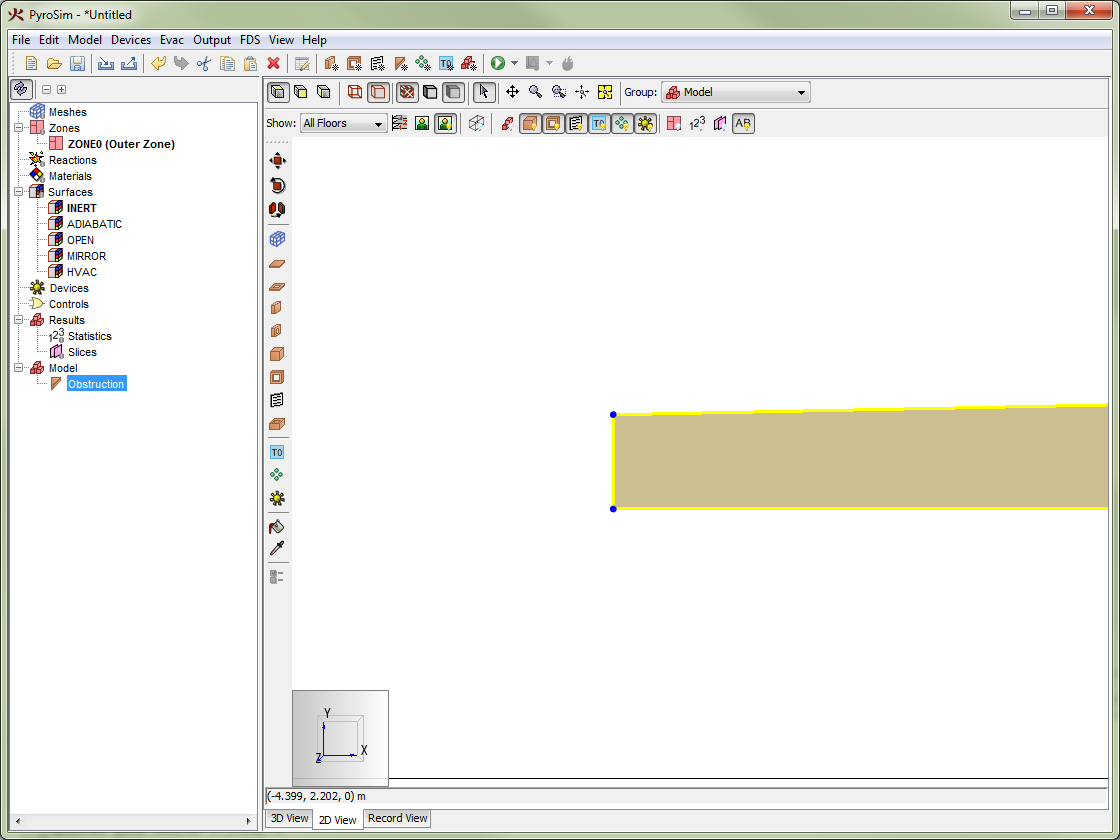Switch to the Record View tab
This screenshot has height=840, width=1120.
397,818
